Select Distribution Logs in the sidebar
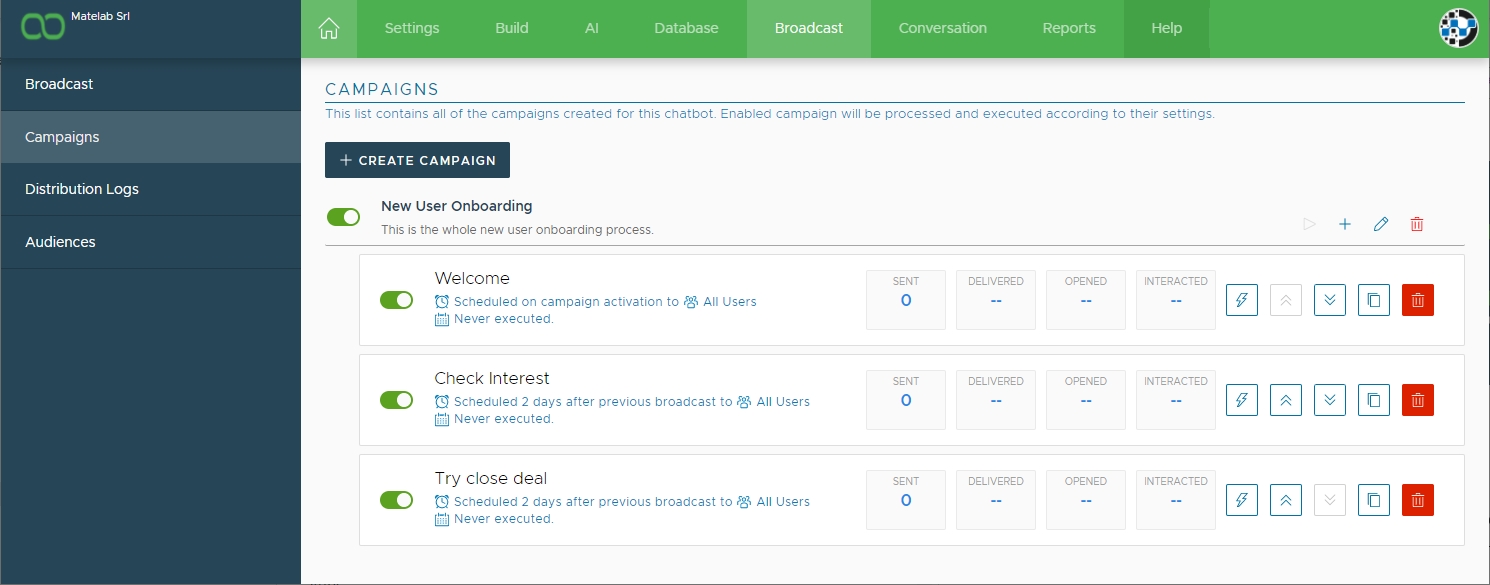Screen dimensions: 1490x585 pos(82,189)
